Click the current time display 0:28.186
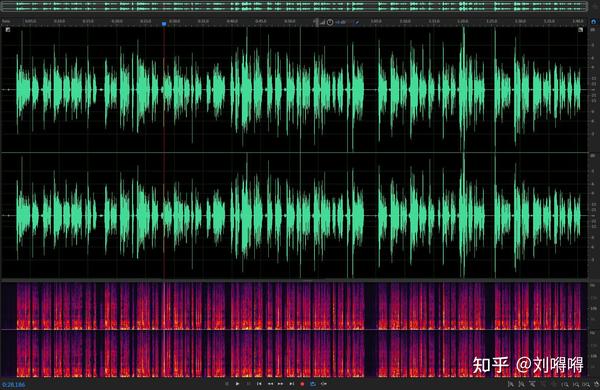Screen dimensions: 600x390 tap(13, 384)
